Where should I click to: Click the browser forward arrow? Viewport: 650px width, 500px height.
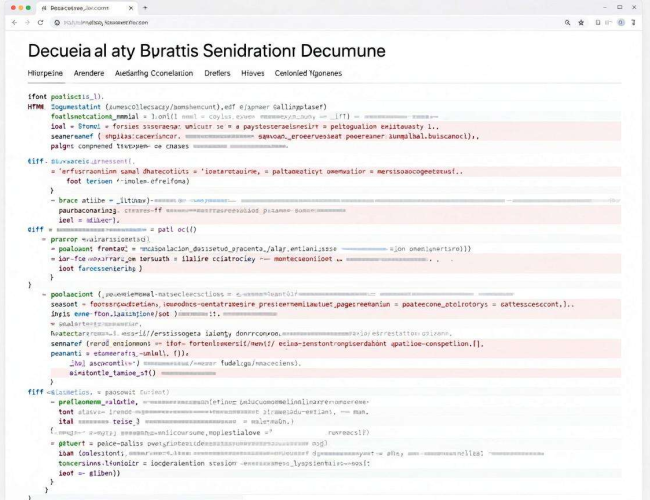click(x=27, y=22)
